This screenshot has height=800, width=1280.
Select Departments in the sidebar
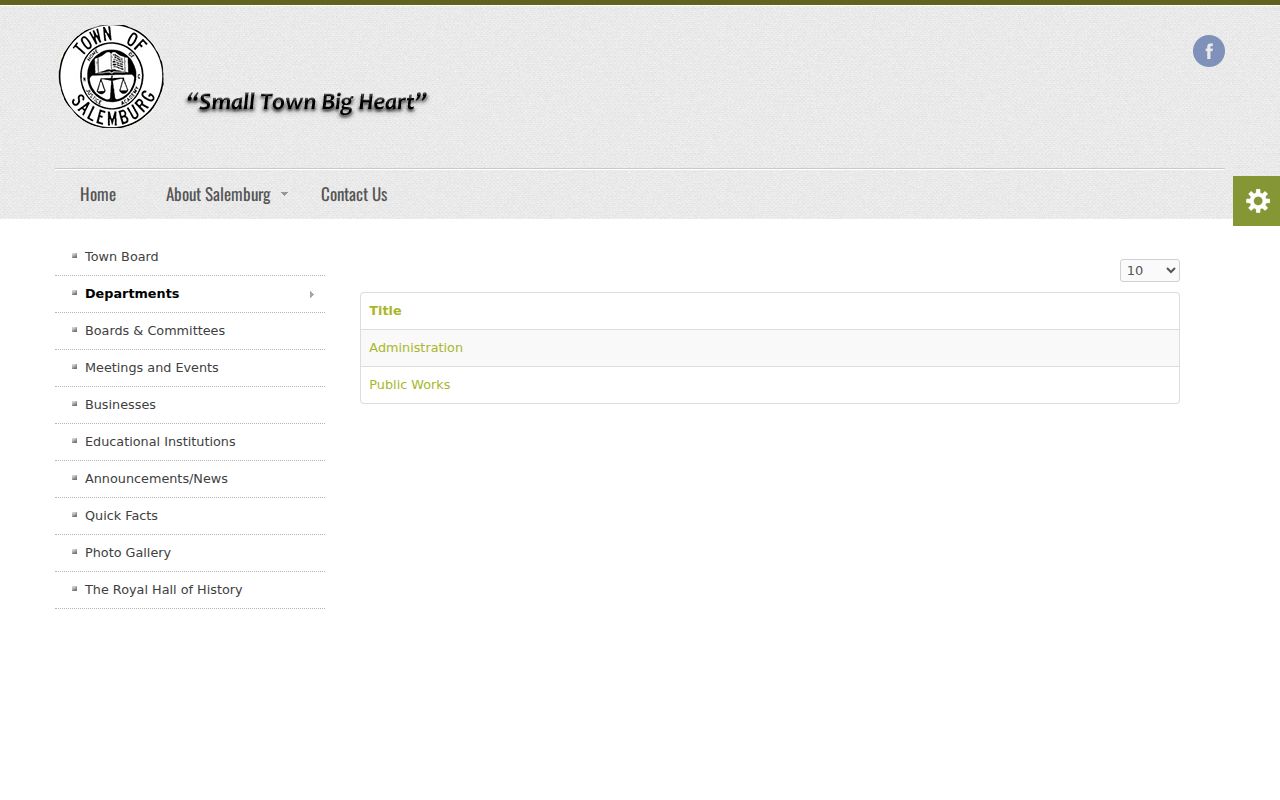coord(132,294)
